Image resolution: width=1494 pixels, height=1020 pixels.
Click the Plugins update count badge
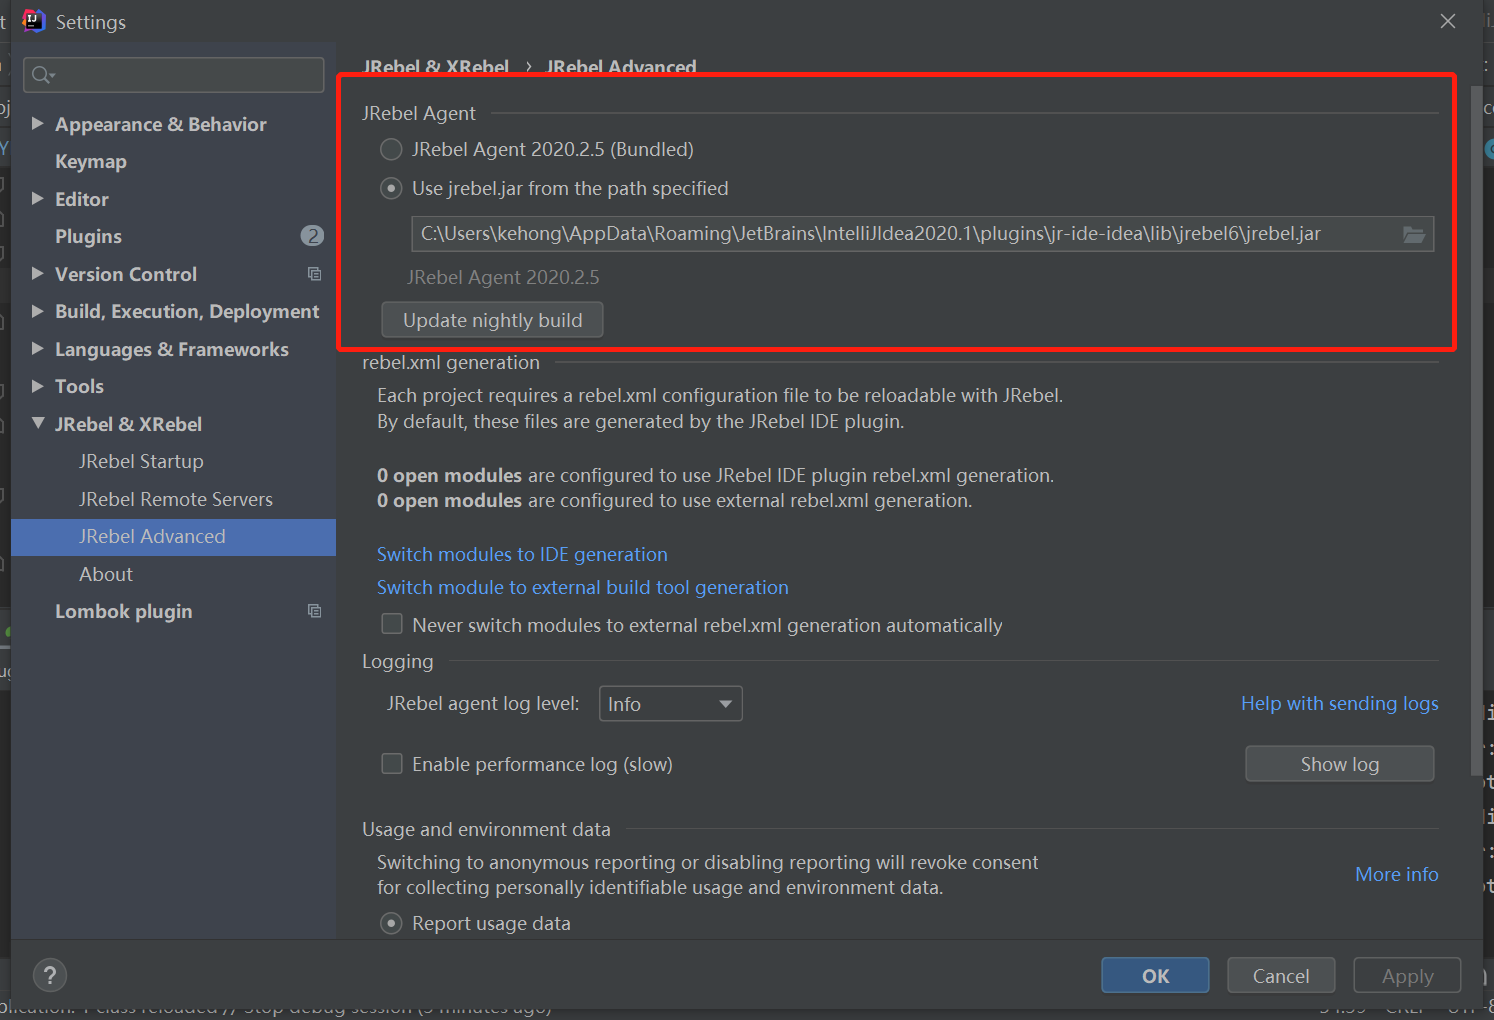[x=312, y=236]
